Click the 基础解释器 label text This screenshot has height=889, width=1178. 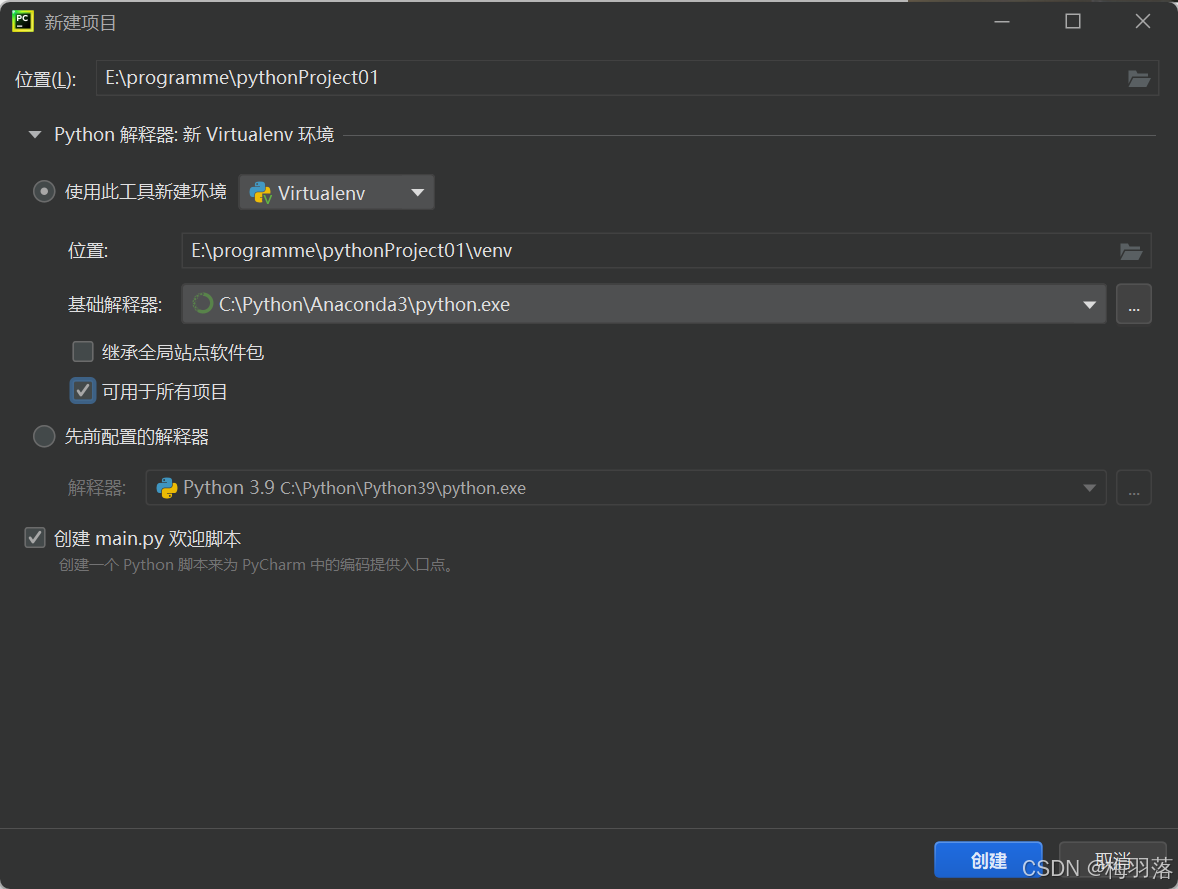[x=115, y=304]
